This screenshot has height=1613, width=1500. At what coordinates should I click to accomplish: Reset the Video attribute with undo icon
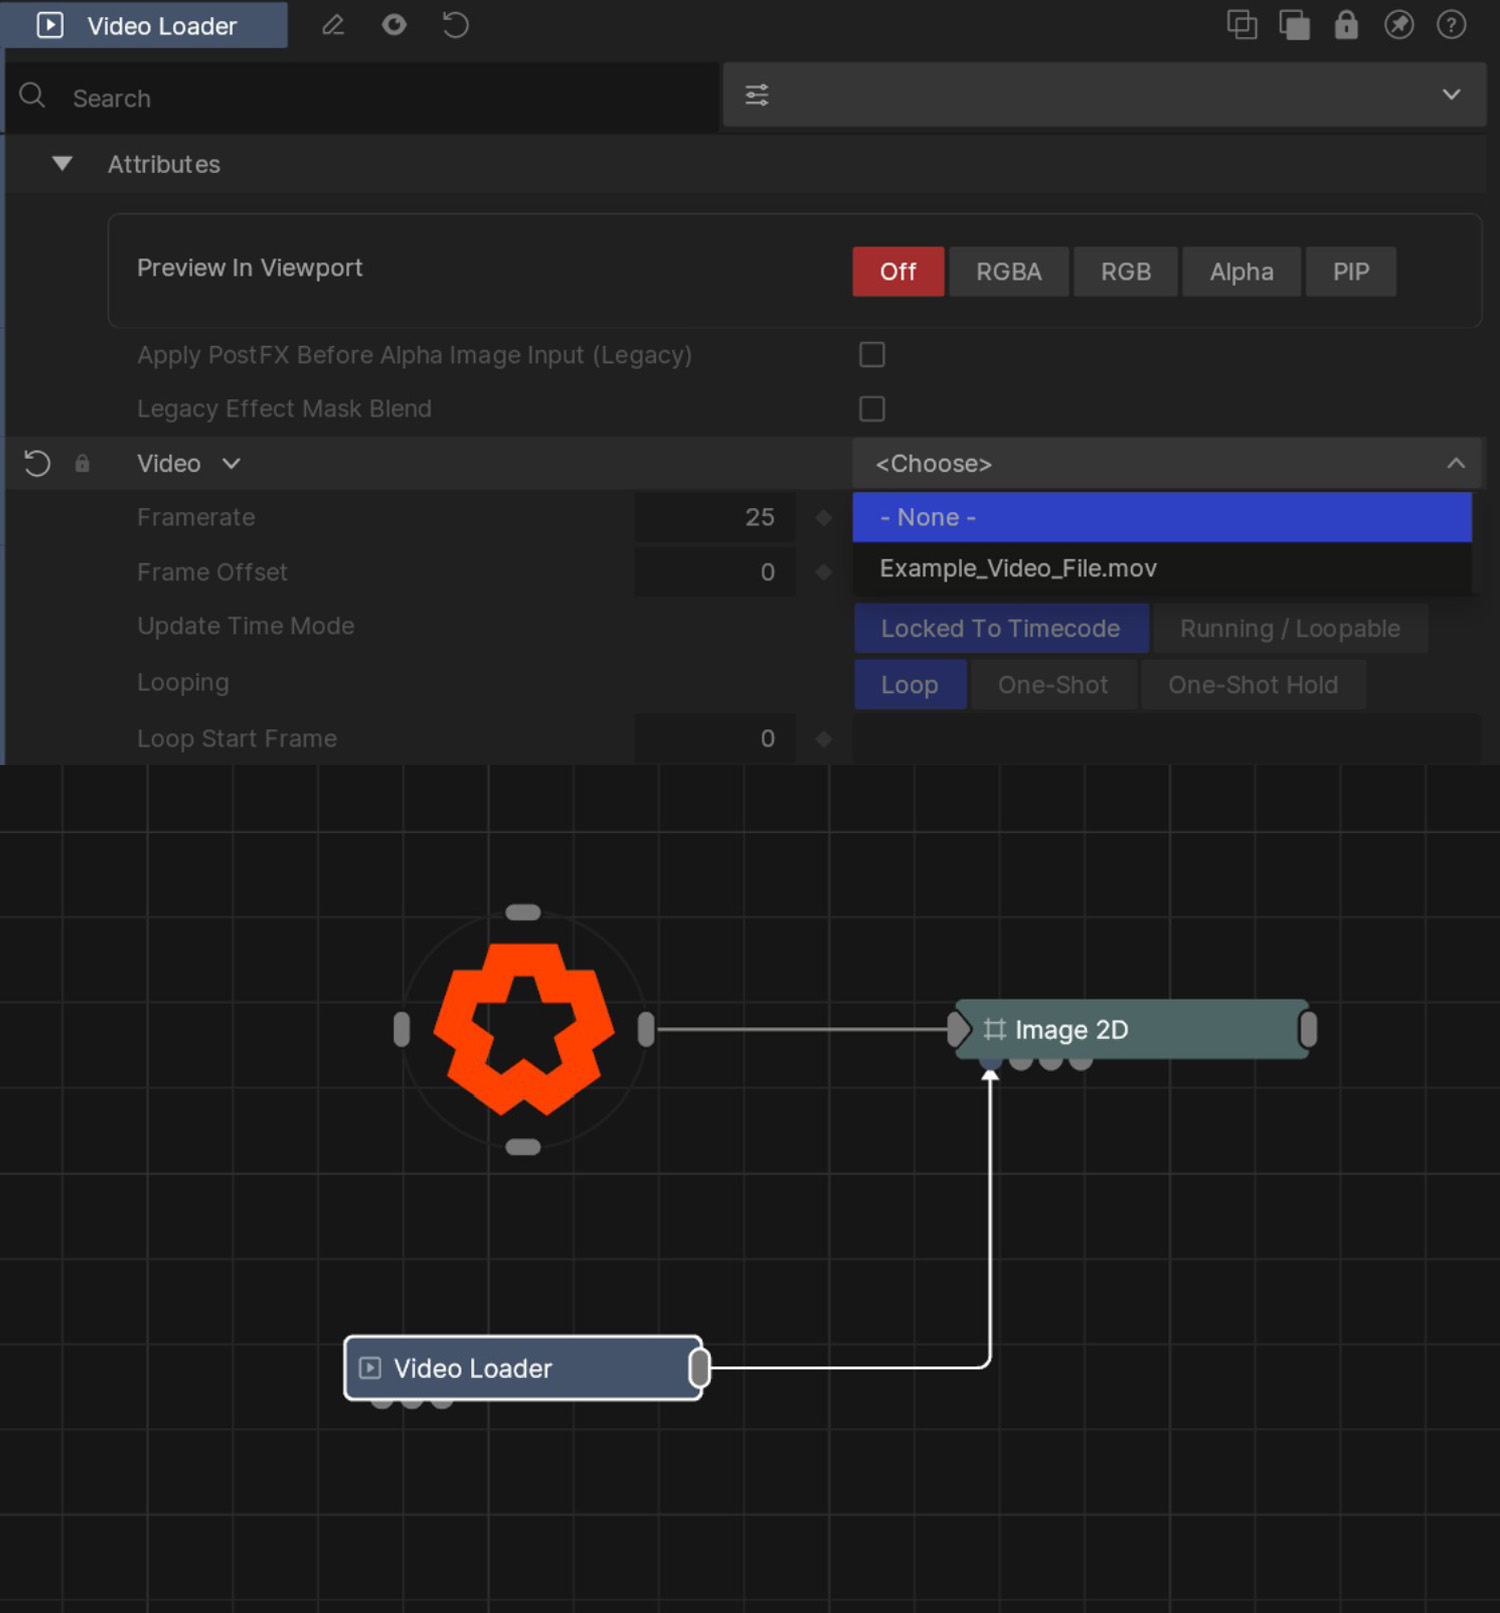point(37,464)
